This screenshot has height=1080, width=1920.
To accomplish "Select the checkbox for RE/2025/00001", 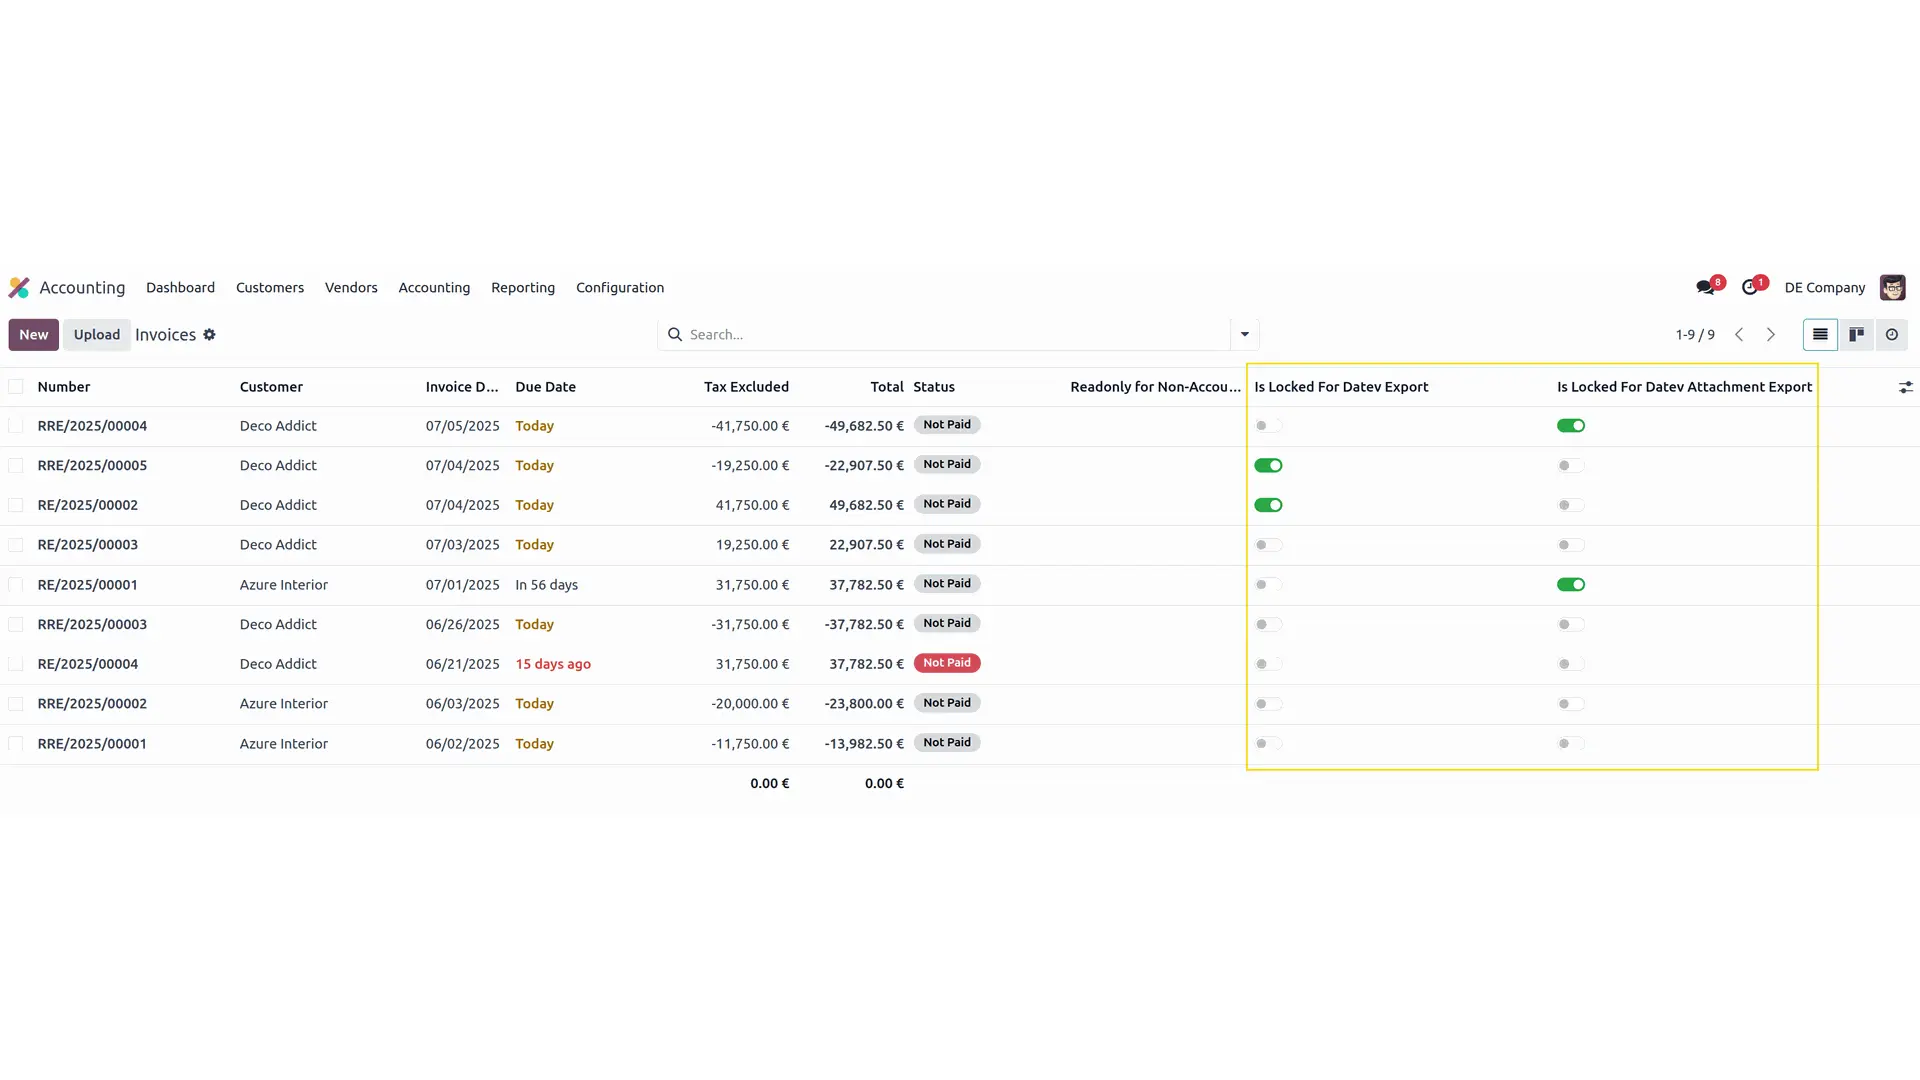I will click(x=15, y=585).
